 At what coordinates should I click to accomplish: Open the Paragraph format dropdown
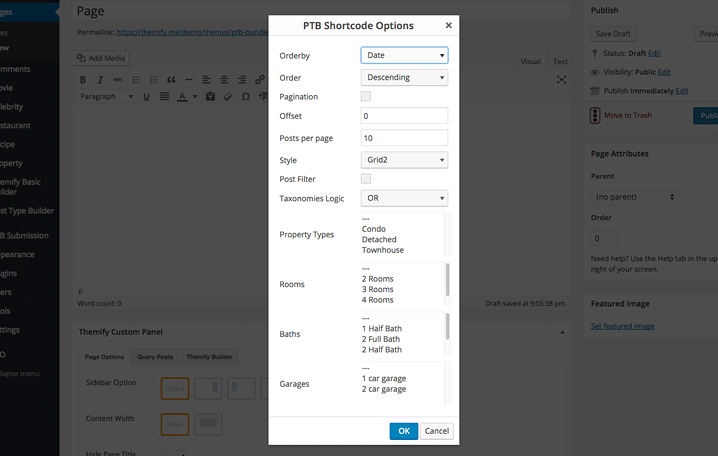tap(106, 97)
